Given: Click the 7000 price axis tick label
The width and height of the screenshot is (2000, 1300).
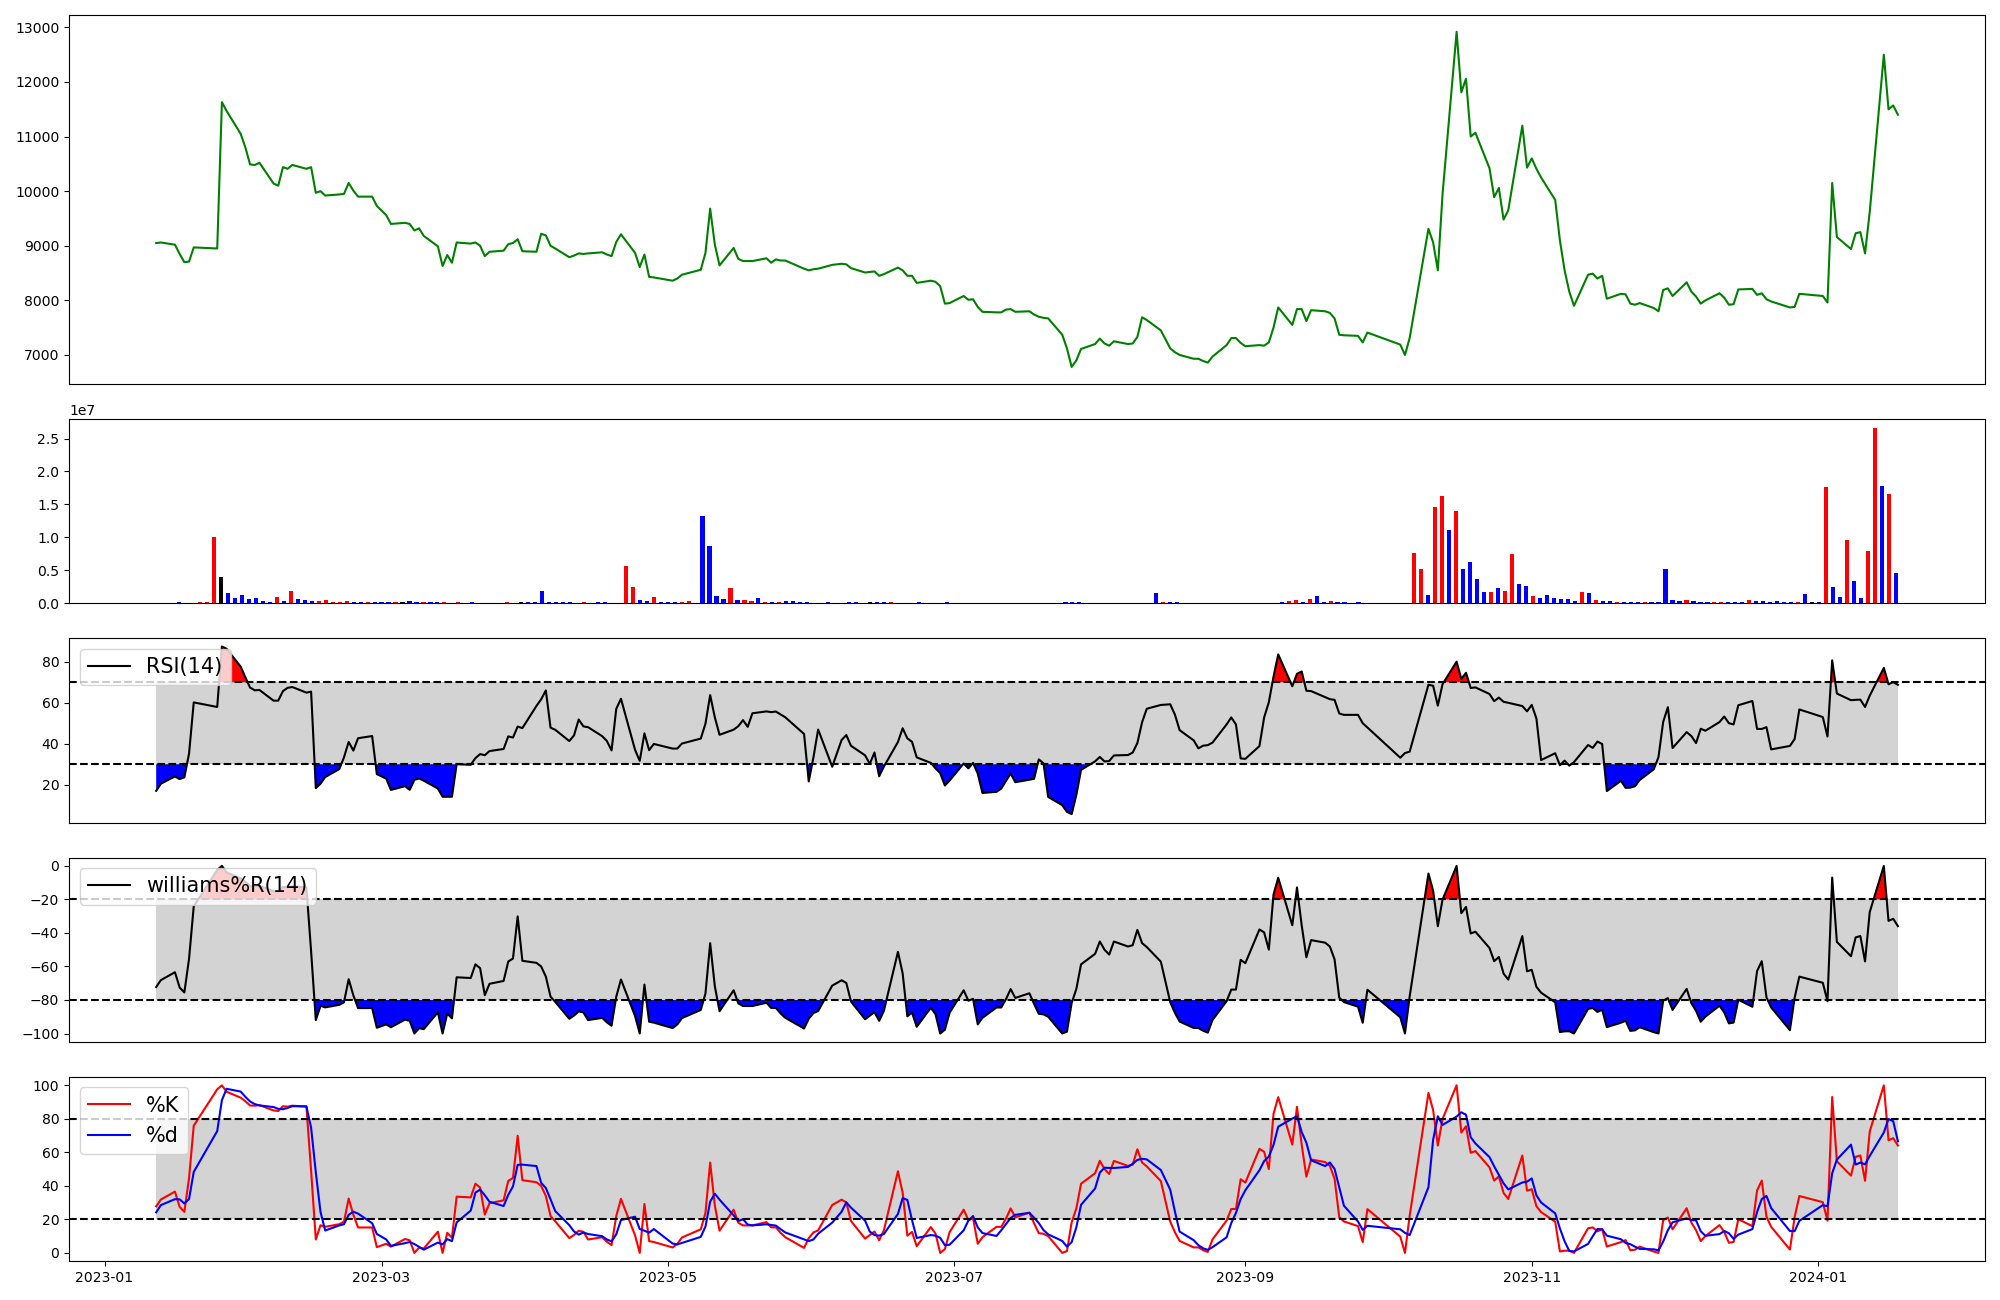Looking at the screenshot, I should pyautogui.click(x=40, y=355).
